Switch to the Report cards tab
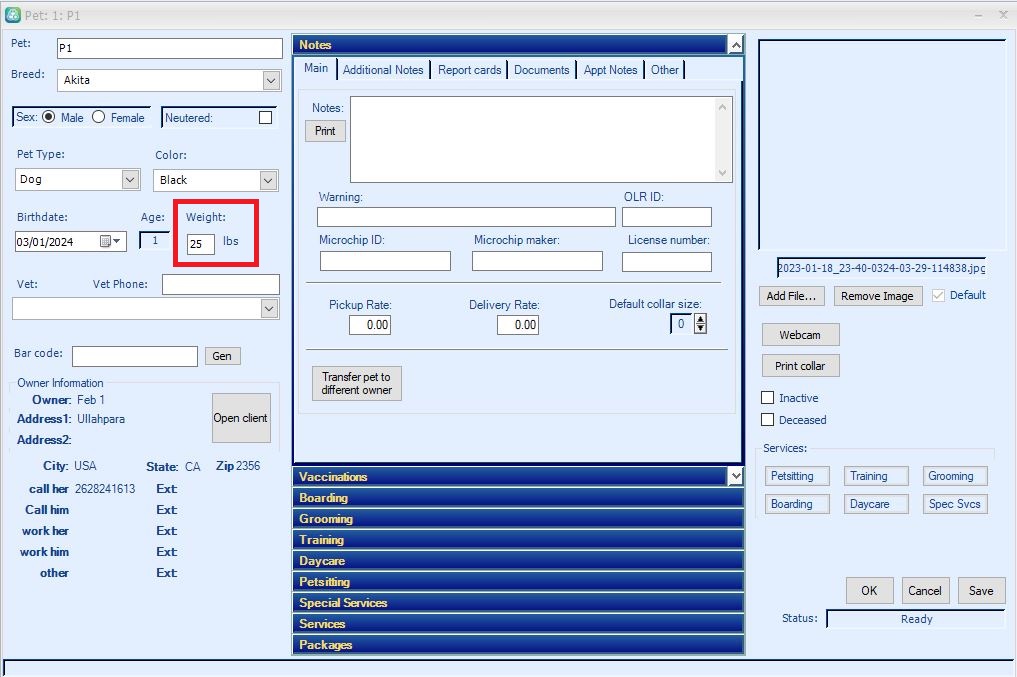 point(469,70)
